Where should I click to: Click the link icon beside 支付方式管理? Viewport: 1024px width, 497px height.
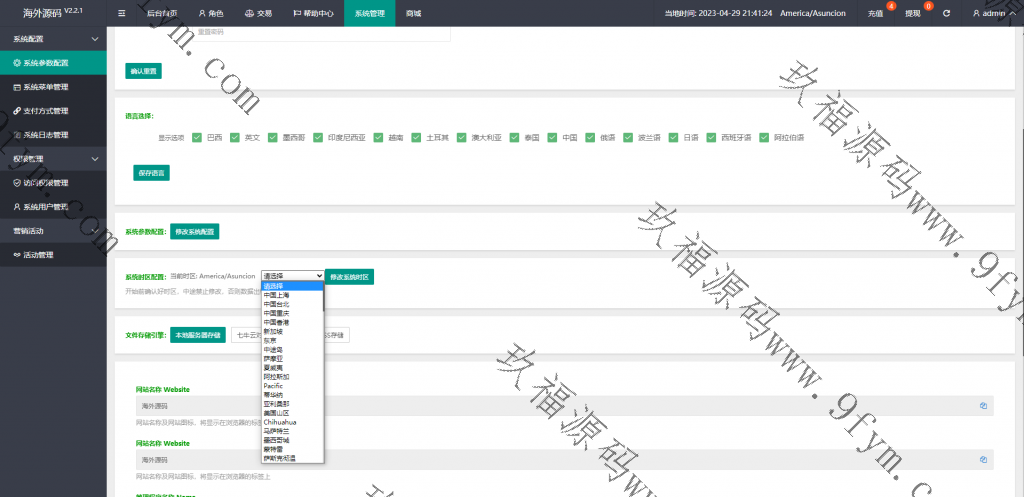(17, 111)
